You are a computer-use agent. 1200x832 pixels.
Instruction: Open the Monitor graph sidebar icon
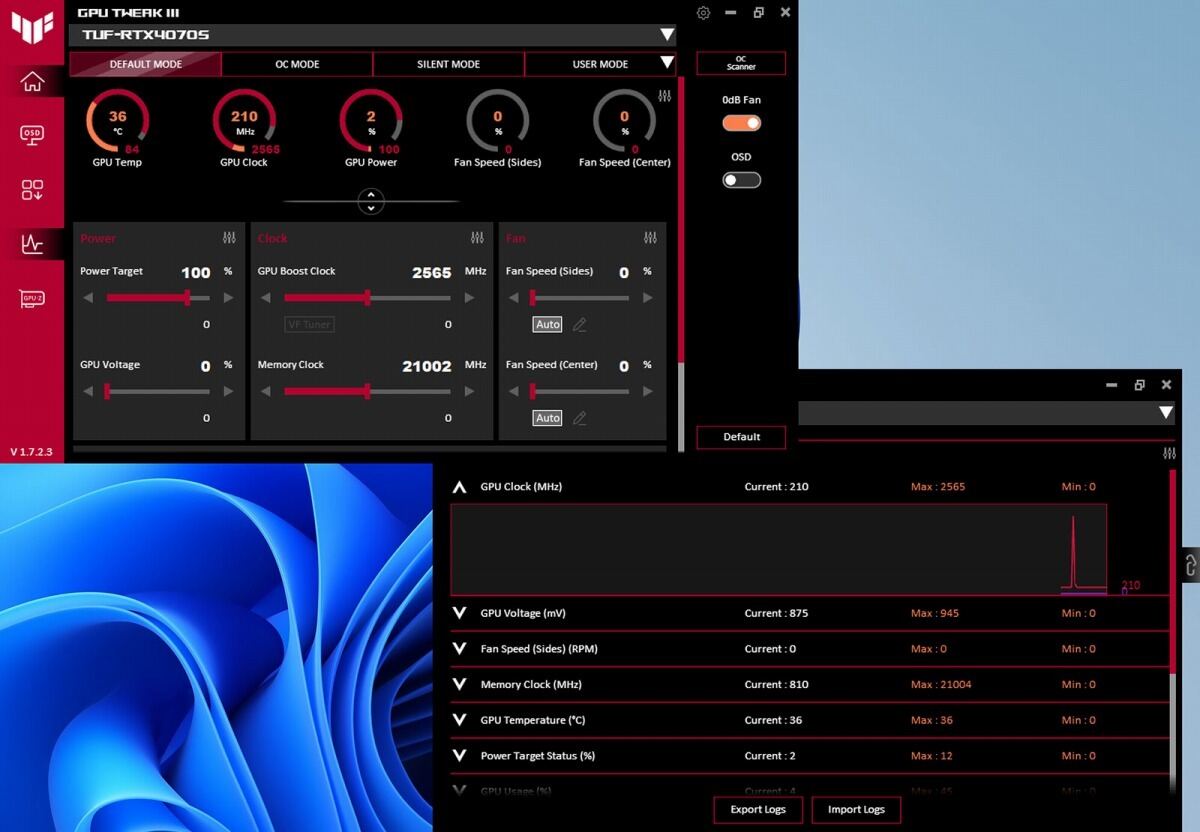32,243
